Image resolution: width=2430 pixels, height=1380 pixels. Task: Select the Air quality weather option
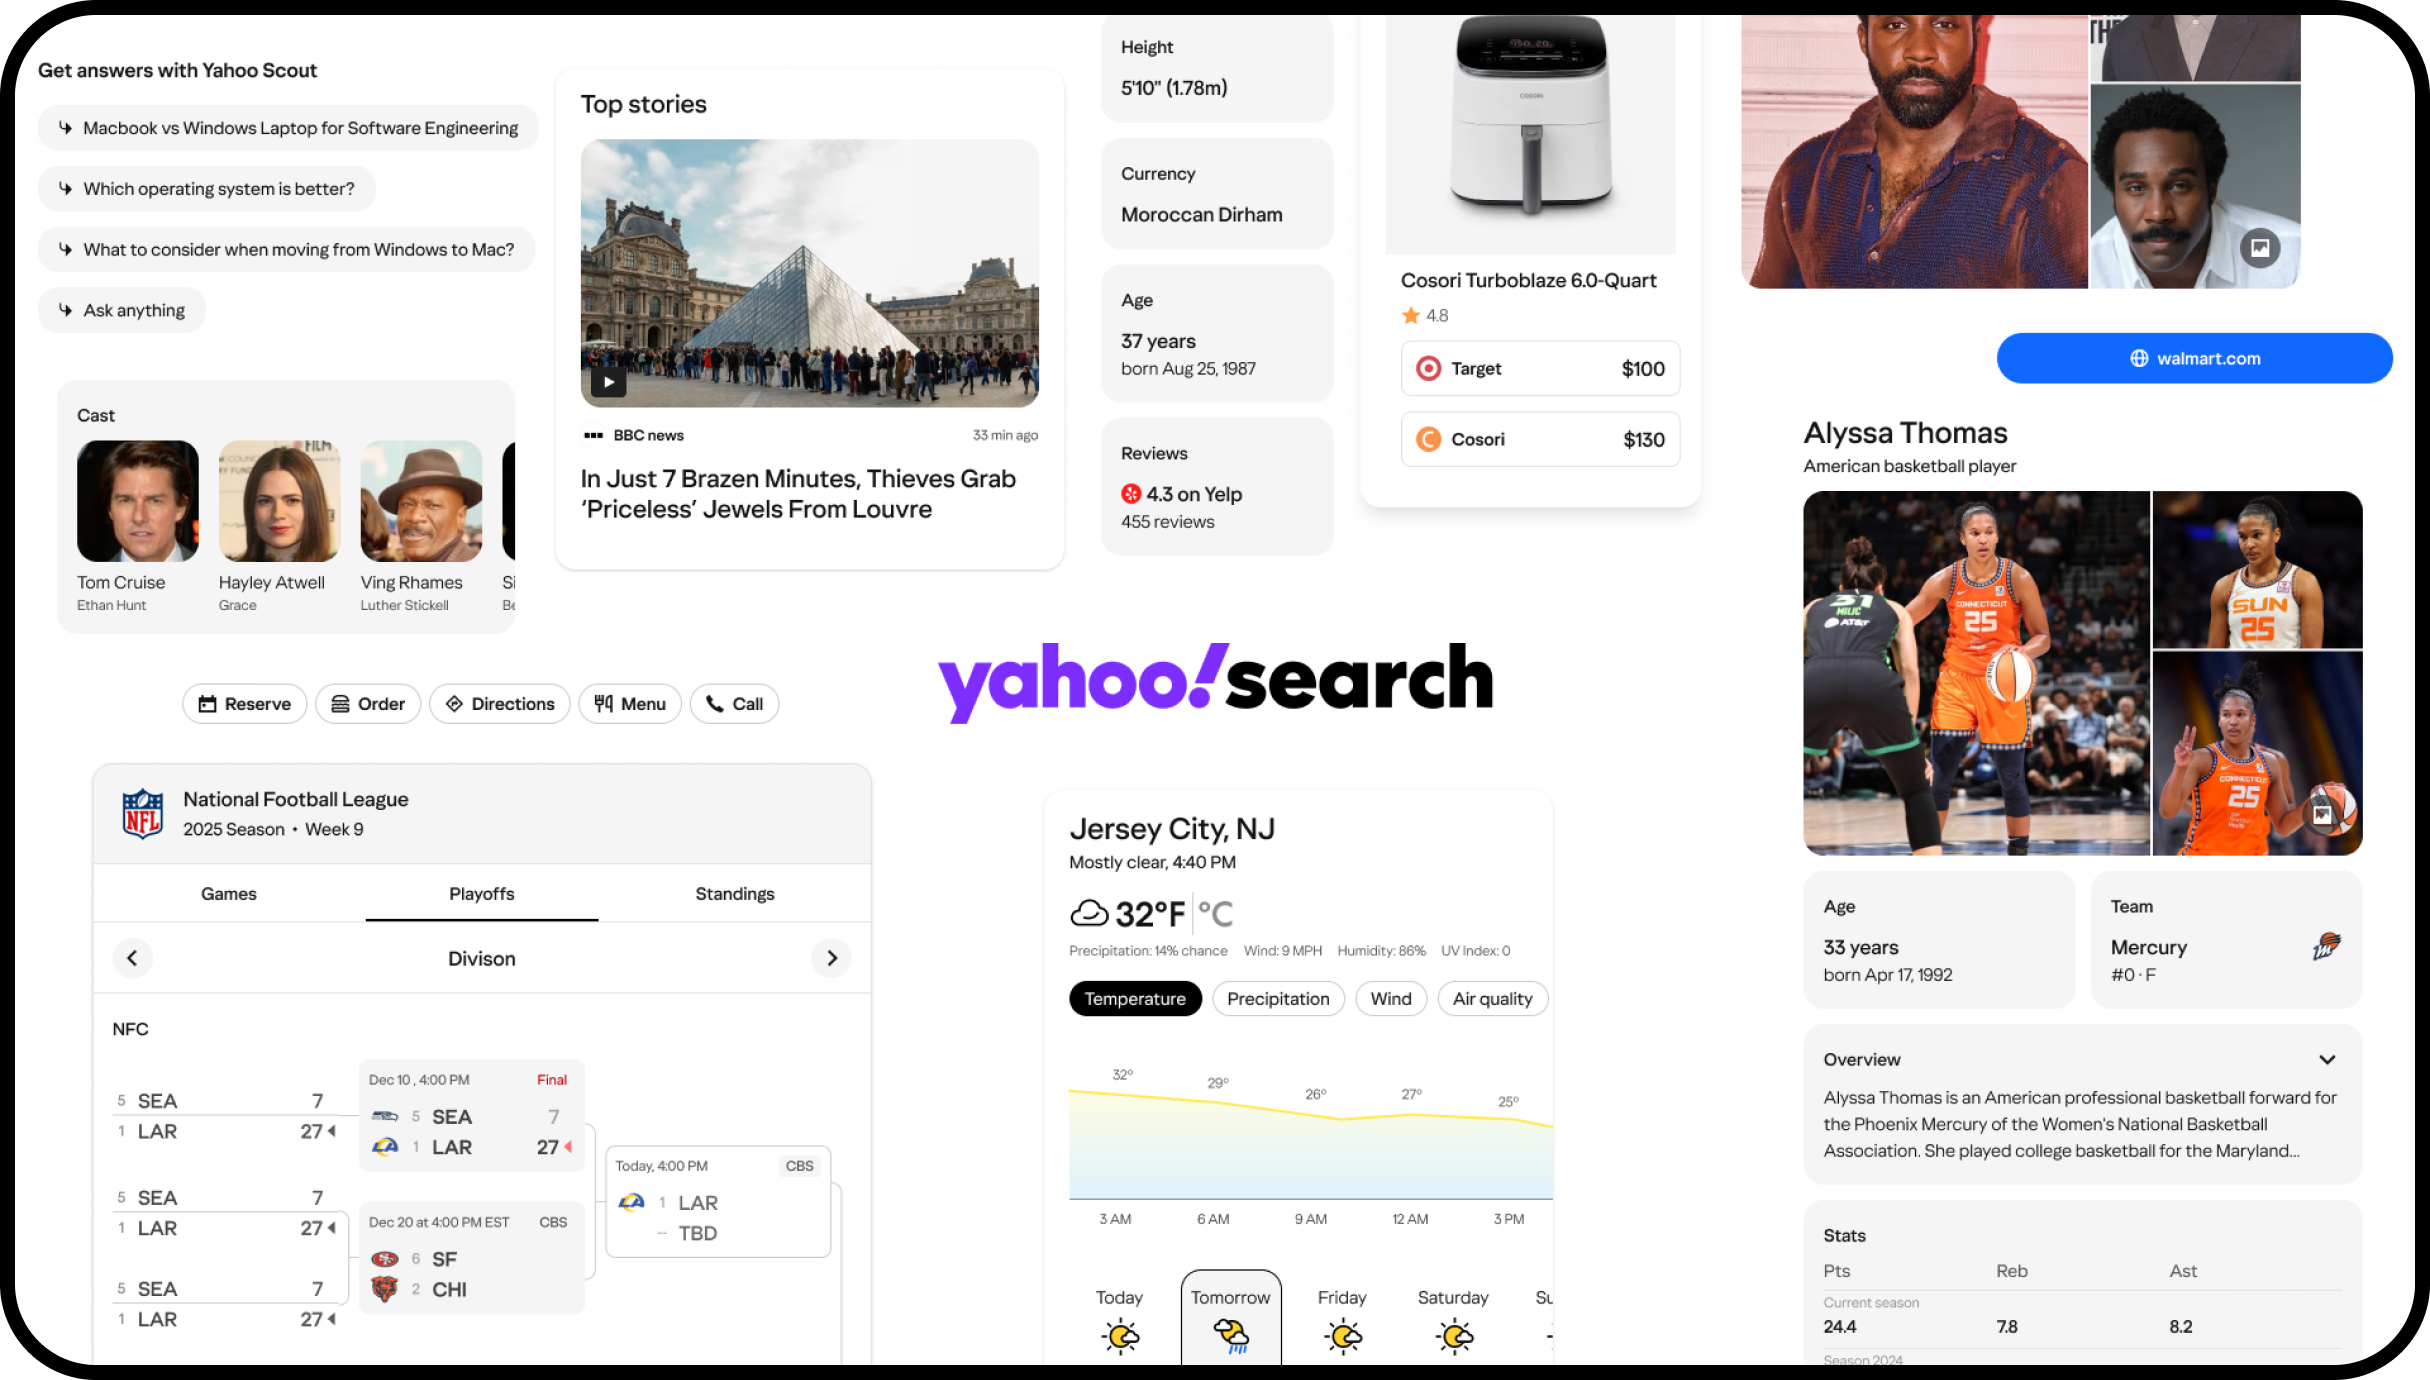[x=1492, y=998]
